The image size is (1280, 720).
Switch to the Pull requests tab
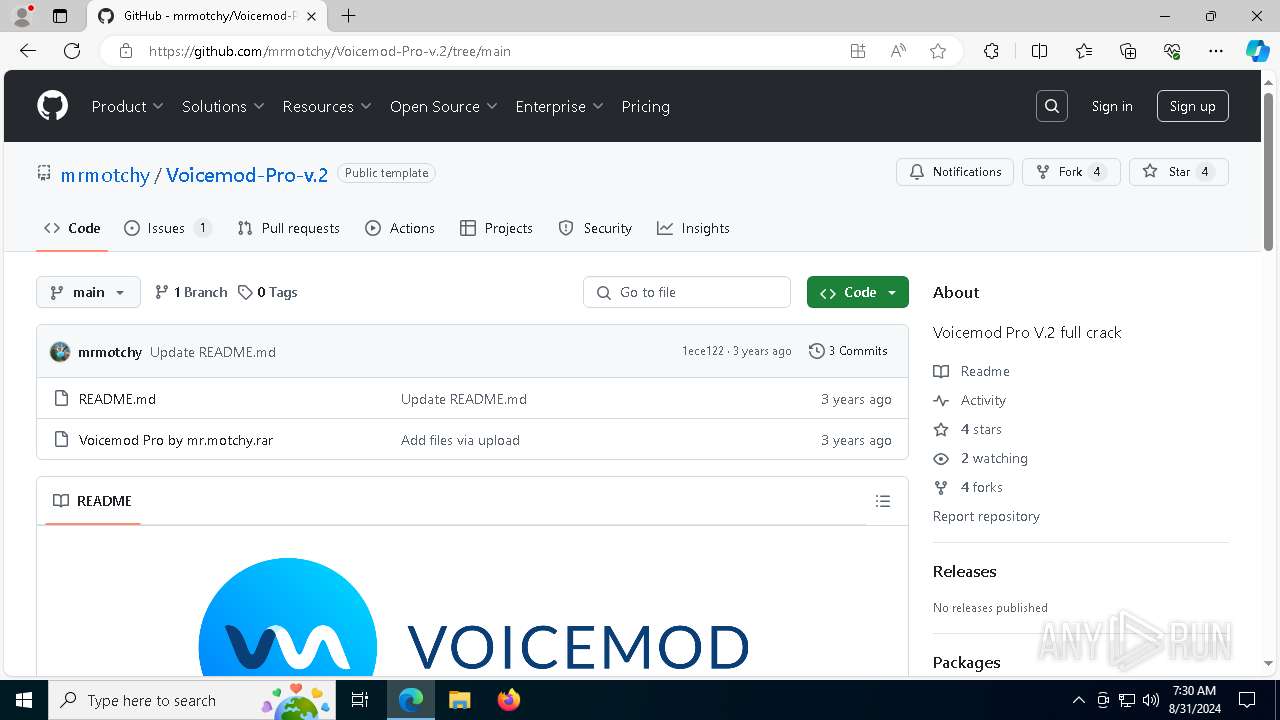[x=289, y=228]
